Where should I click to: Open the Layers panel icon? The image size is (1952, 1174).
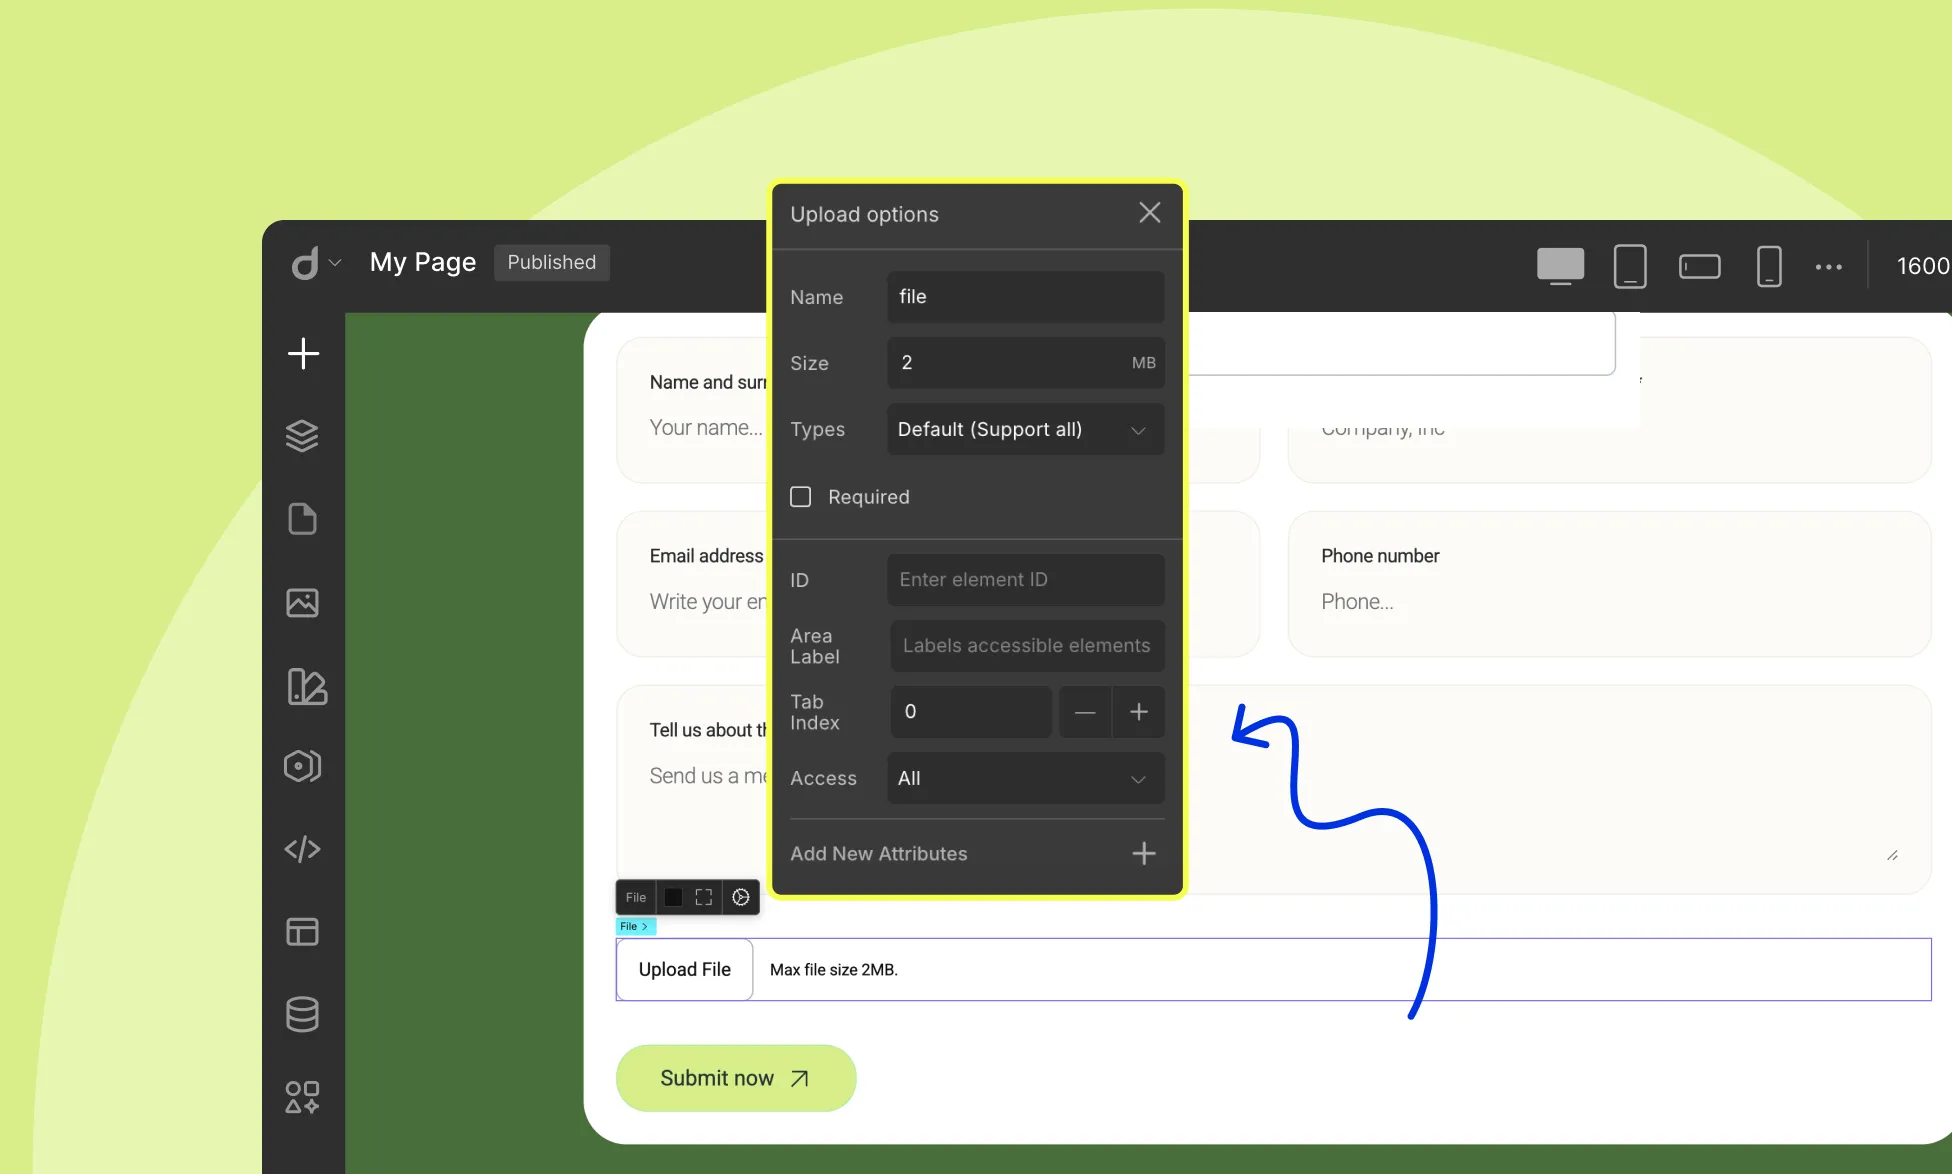pos(302,436)
